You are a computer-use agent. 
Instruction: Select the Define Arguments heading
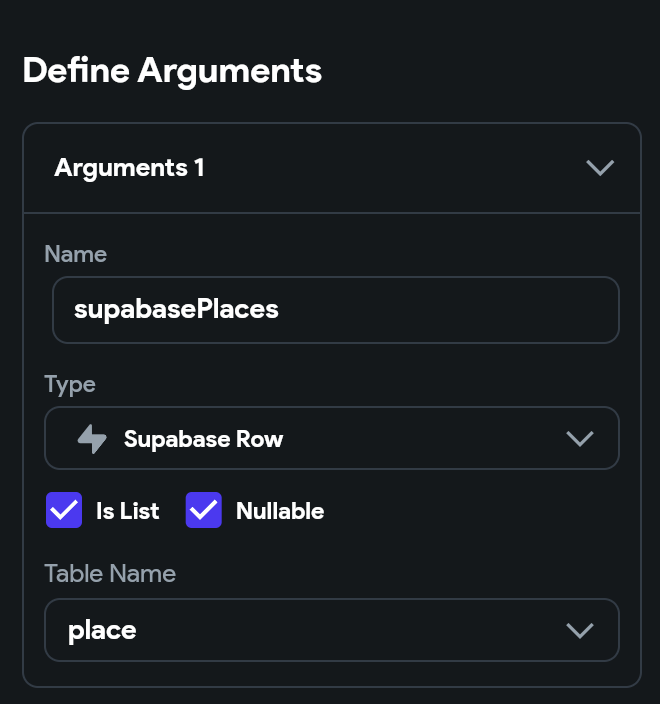pyautogui.click(x=172, y=71)
